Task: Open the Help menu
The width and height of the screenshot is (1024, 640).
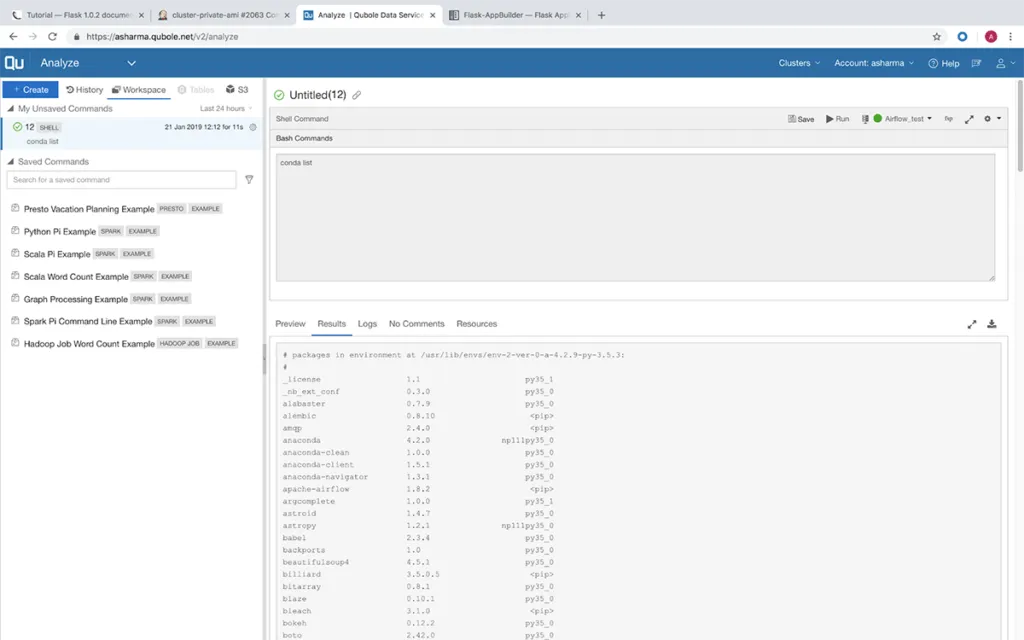Action: pyautogui.click(x=944, y=63)
